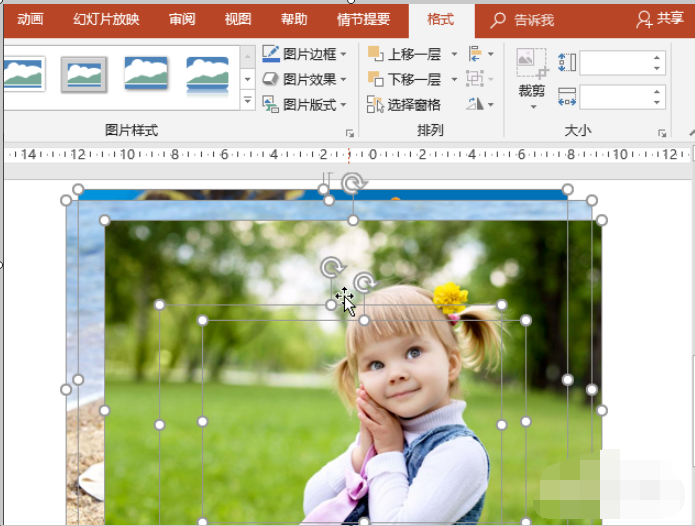695x526 pixels.
Task: Open the 情节提要 tab
Action: click(x=363, y=19)
